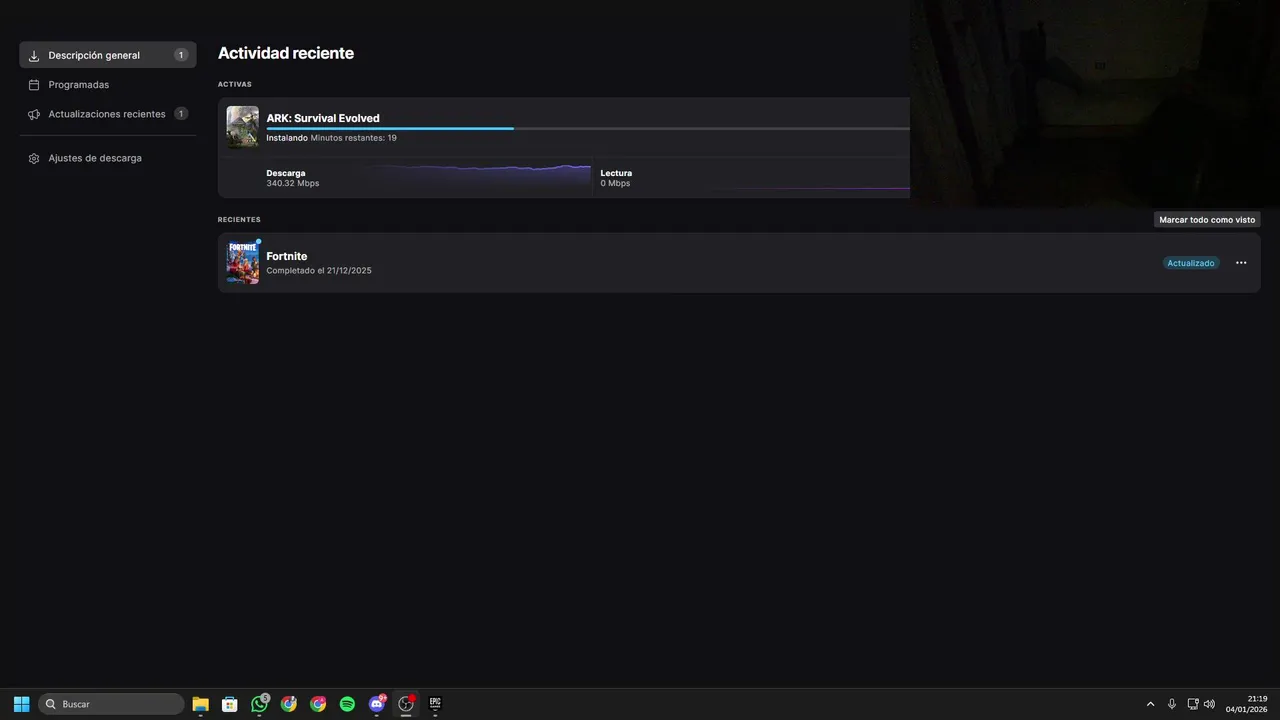Screen dimensions: 1280x720
Task: Open the Fortnite three-dot options menu
Action: tap(1241, 263)
